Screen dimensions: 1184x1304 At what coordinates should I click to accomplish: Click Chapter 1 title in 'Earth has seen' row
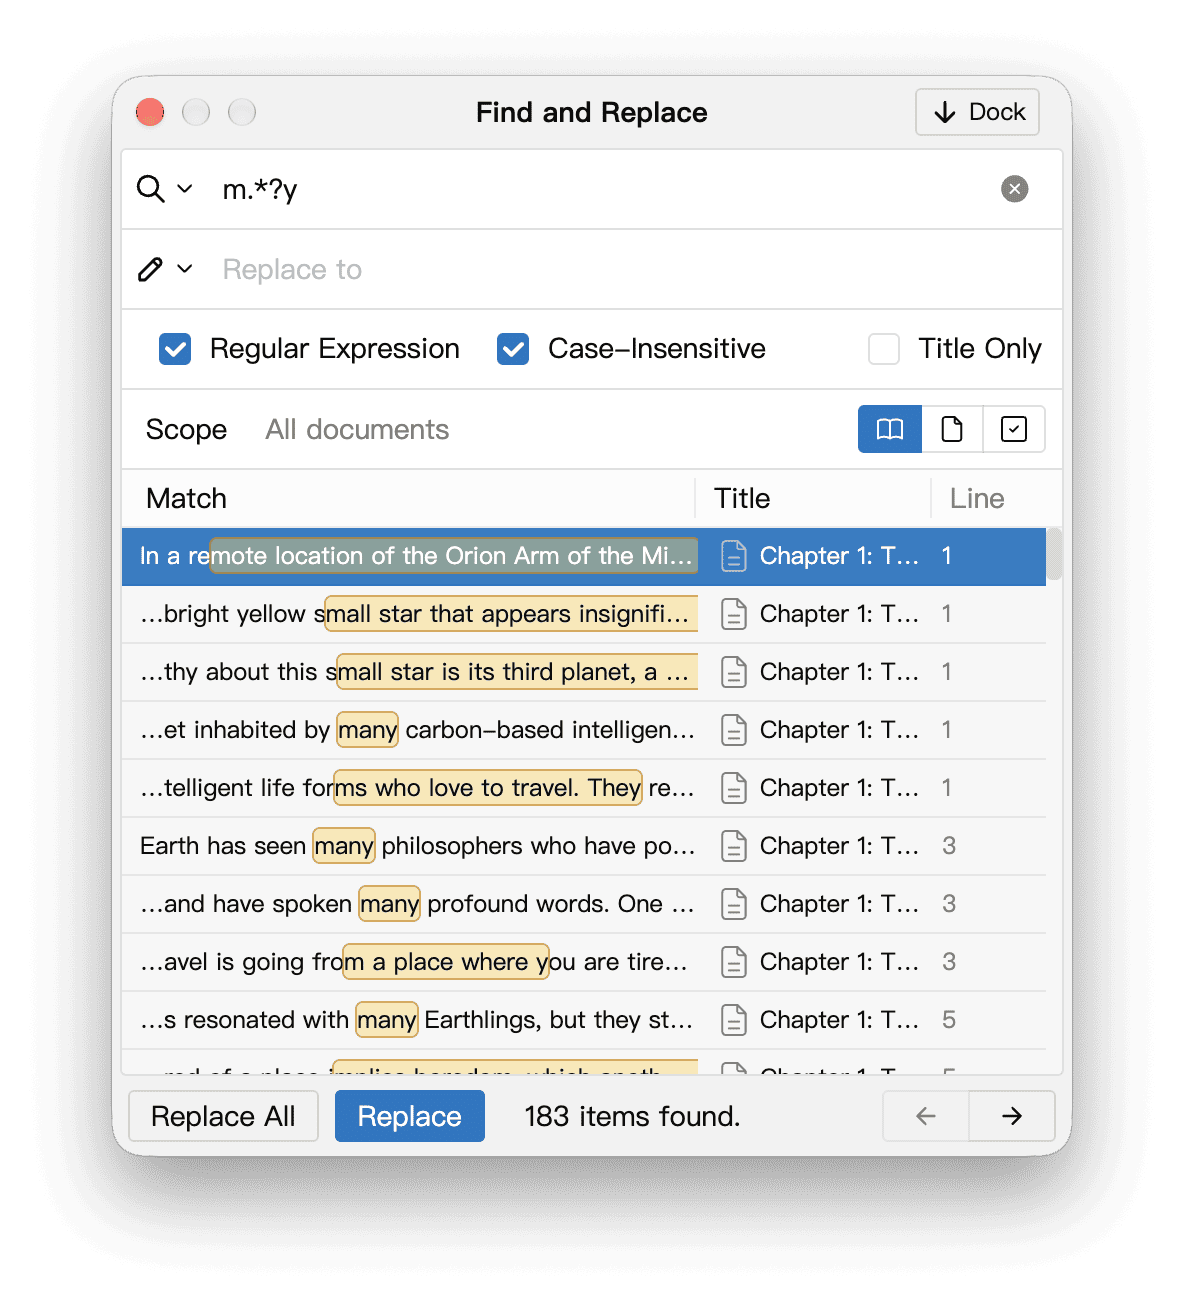839,846
